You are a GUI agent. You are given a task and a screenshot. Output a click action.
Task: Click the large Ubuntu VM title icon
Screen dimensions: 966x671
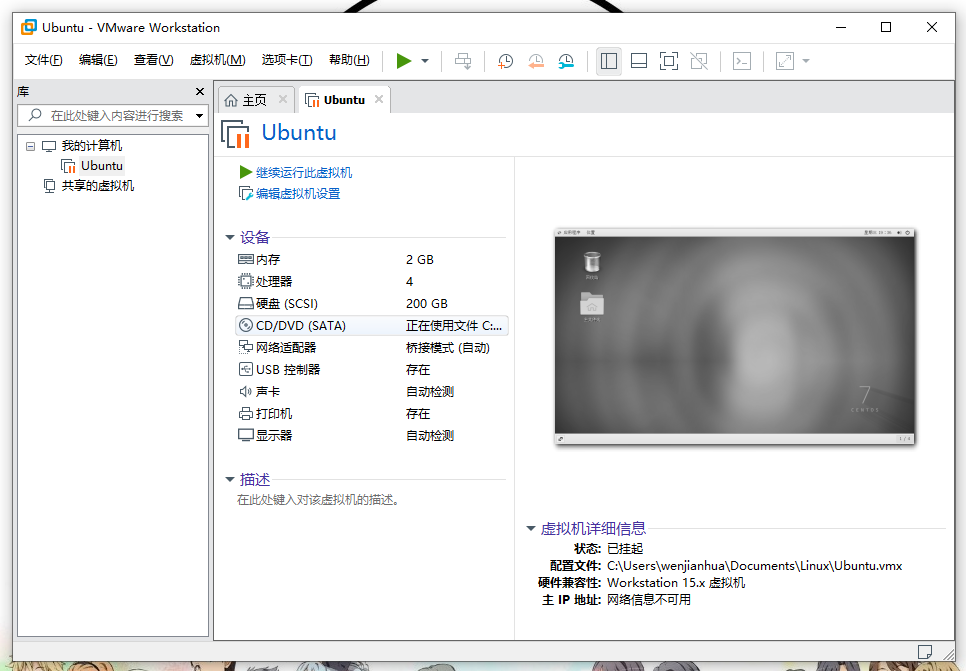pos(235,134)
